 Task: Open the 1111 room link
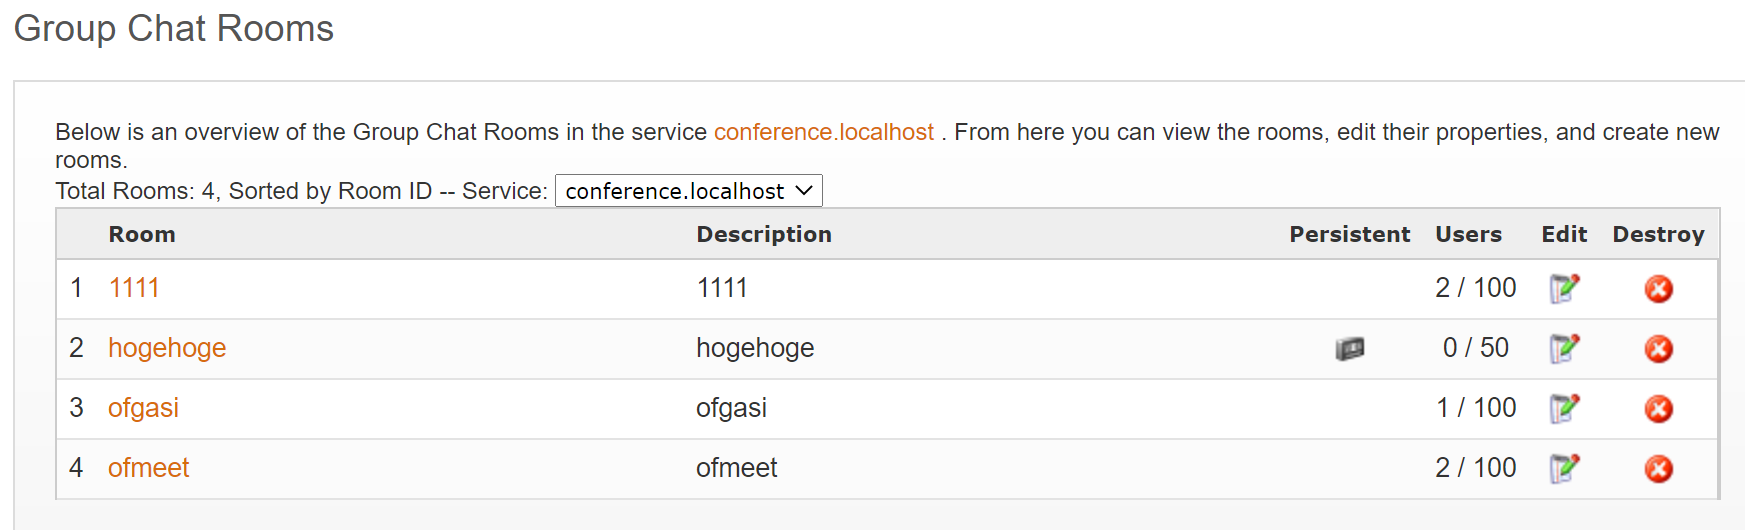[134, 288]
